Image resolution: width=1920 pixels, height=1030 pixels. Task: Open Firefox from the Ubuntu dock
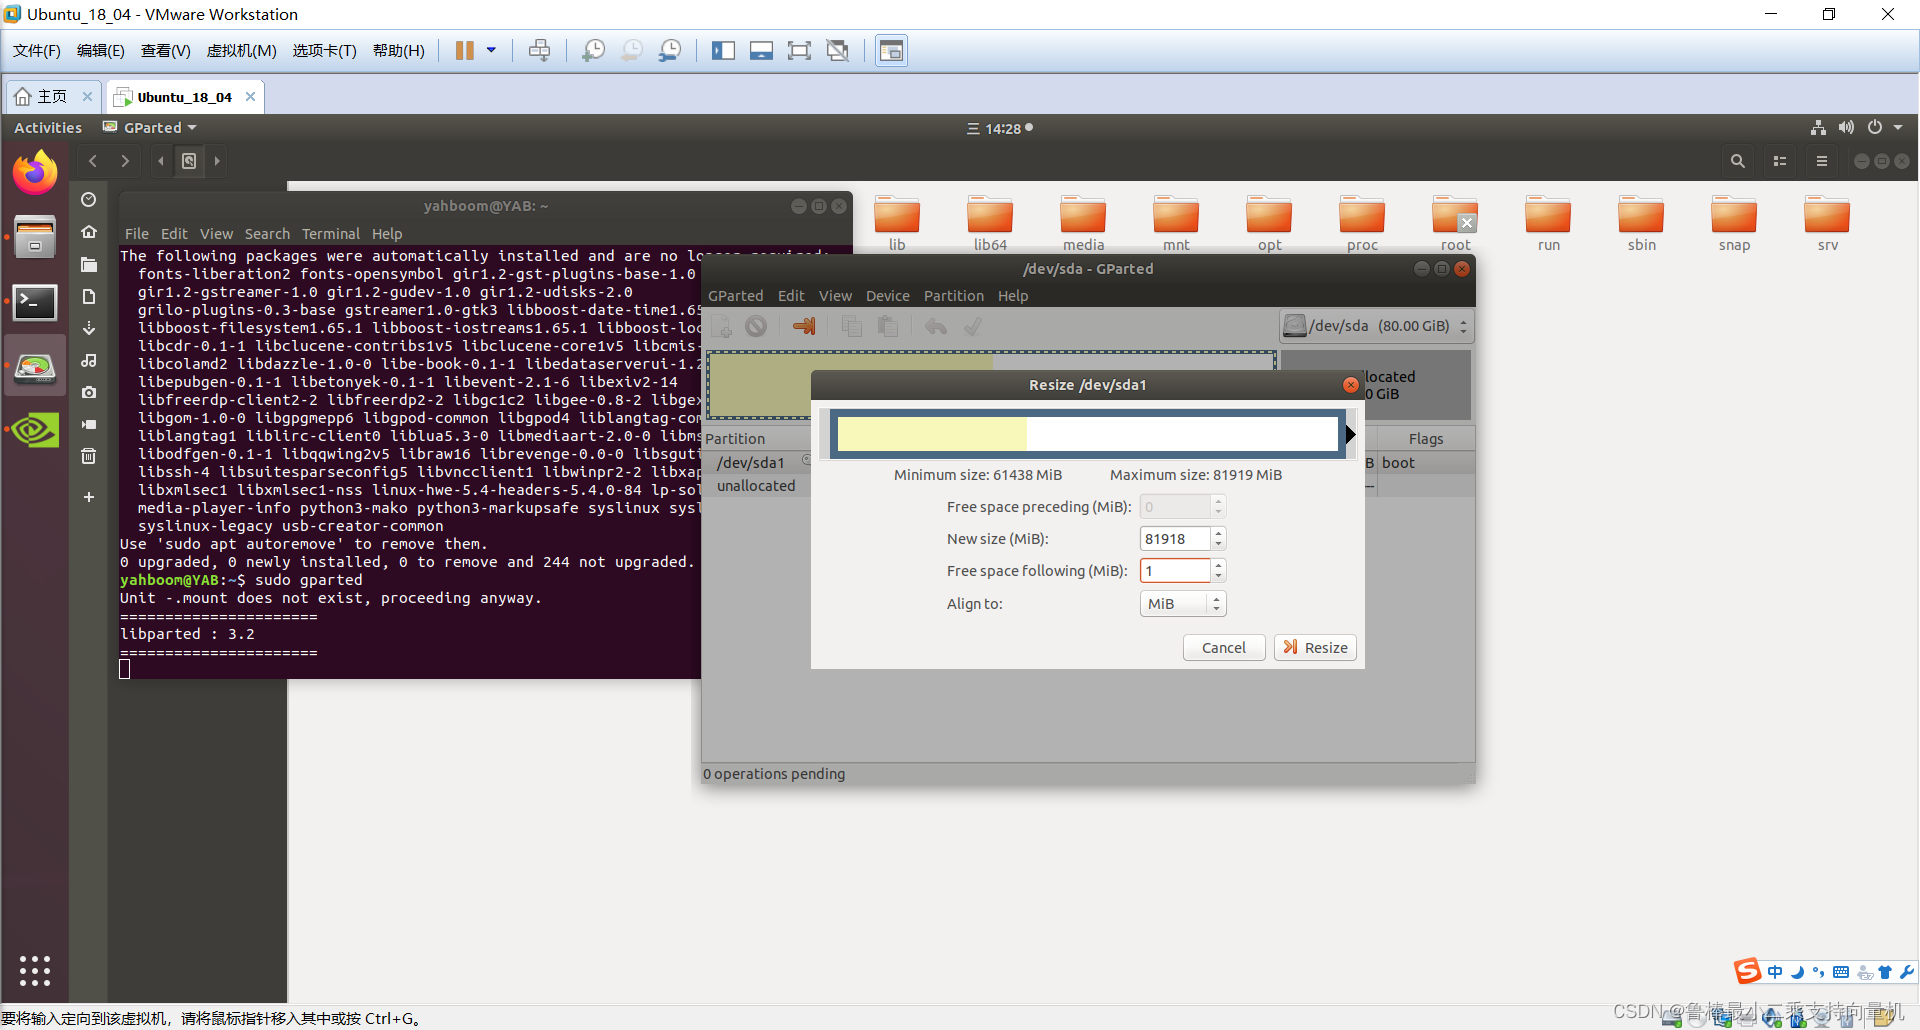[35, 173]
